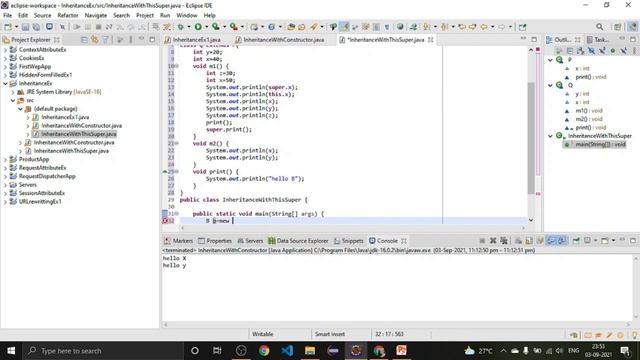Click the error marker on line 32

[x=165, y=221]
